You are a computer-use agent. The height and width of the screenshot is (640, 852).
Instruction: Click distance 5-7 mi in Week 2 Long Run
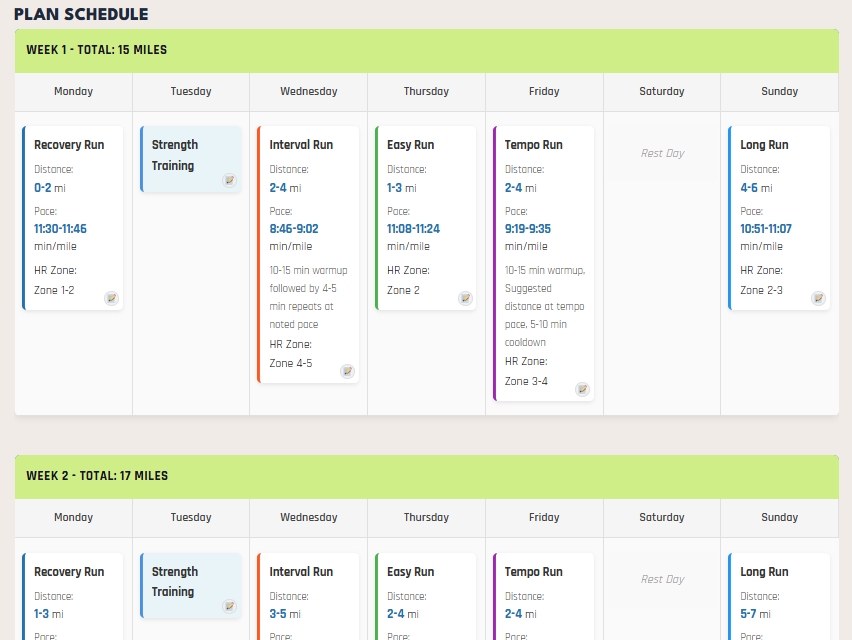[755, 614]
